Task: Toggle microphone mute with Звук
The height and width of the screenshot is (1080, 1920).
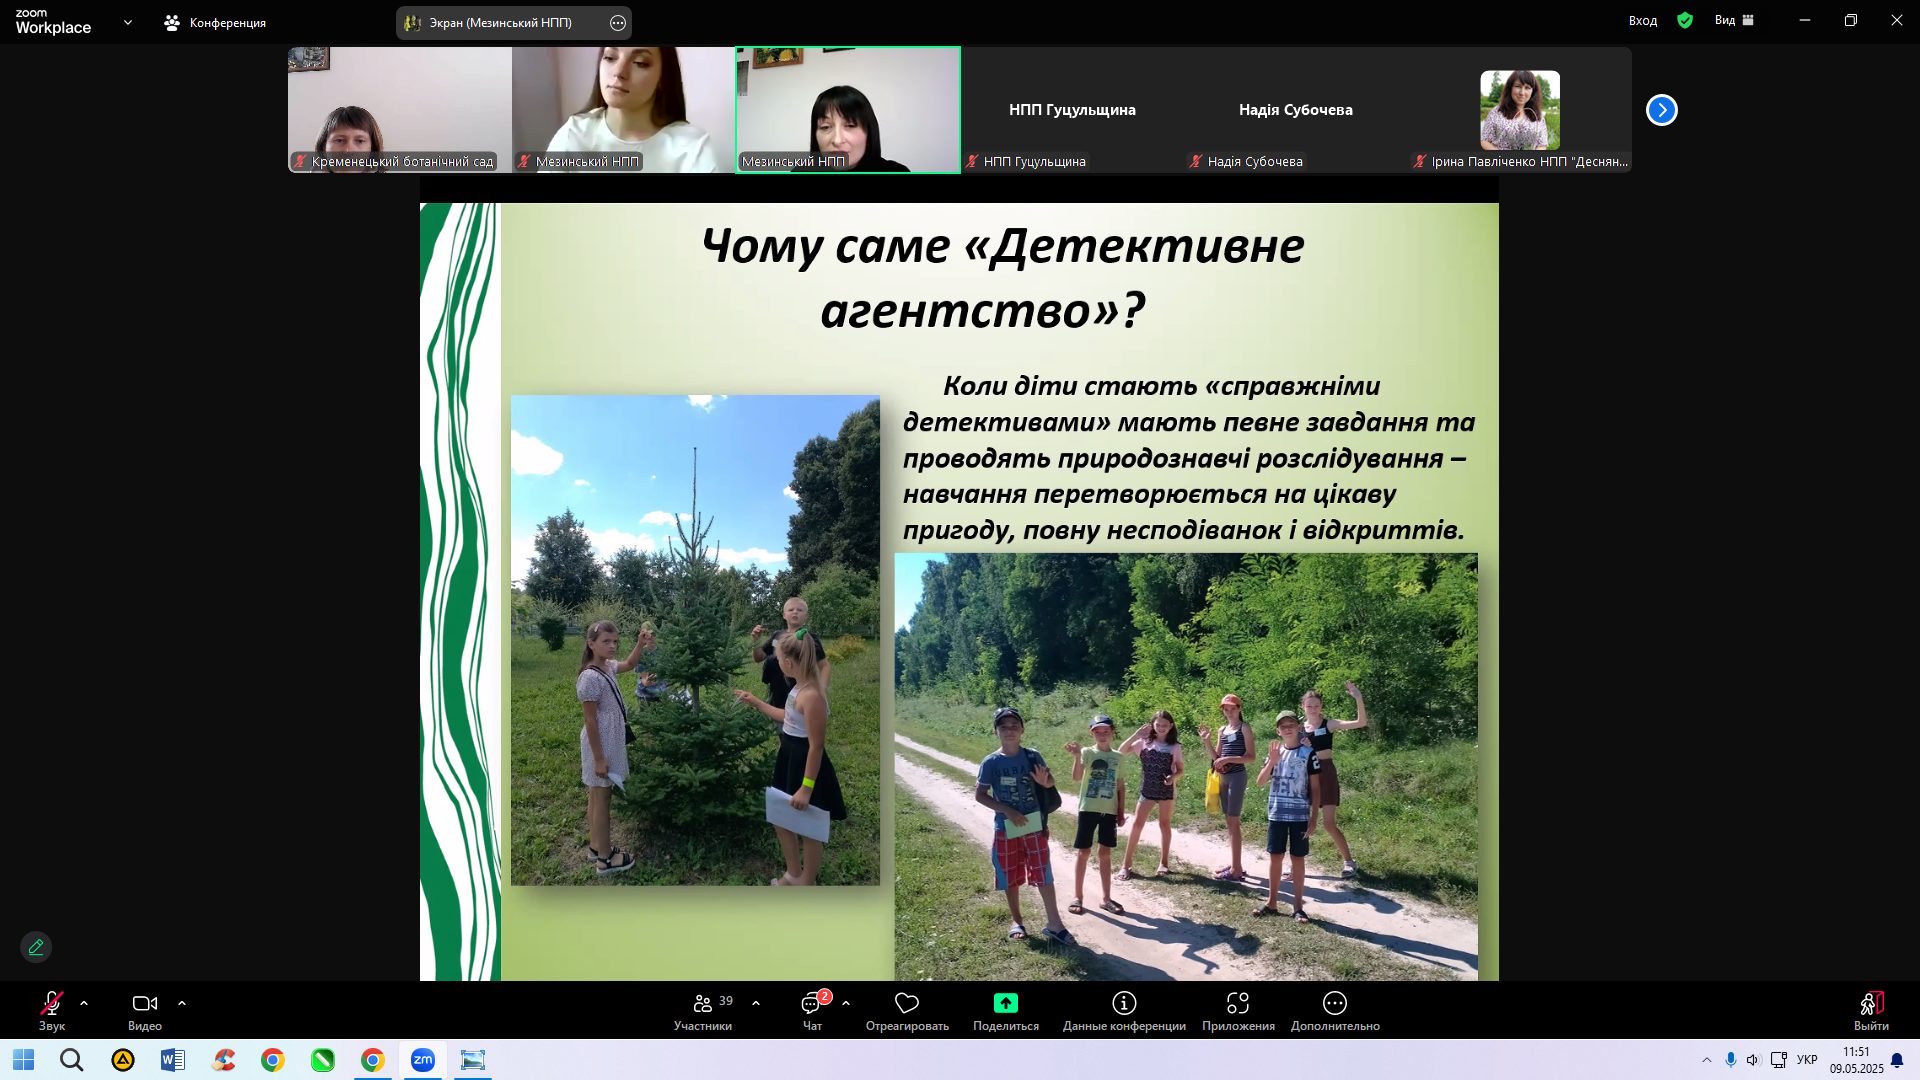Action: click(x=52, y=1003)
